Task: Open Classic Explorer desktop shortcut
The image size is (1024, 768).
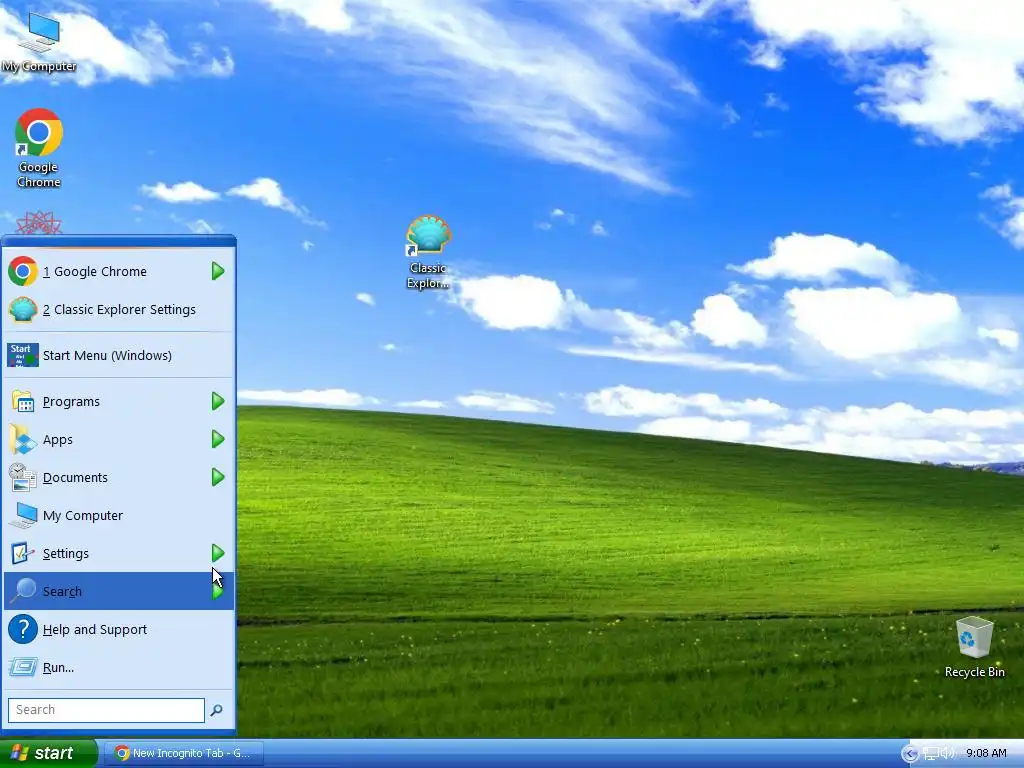Action: point(428,252)
